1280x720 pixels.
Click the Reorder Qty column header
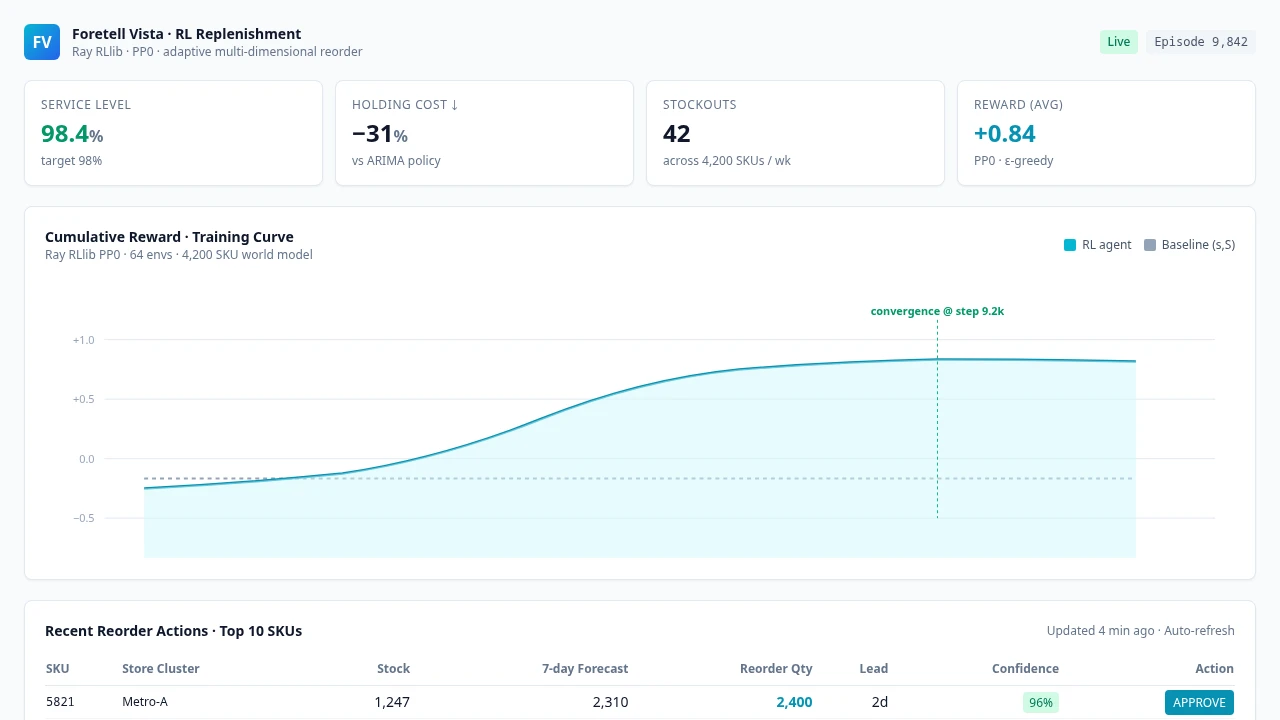[x=776, y=668]
